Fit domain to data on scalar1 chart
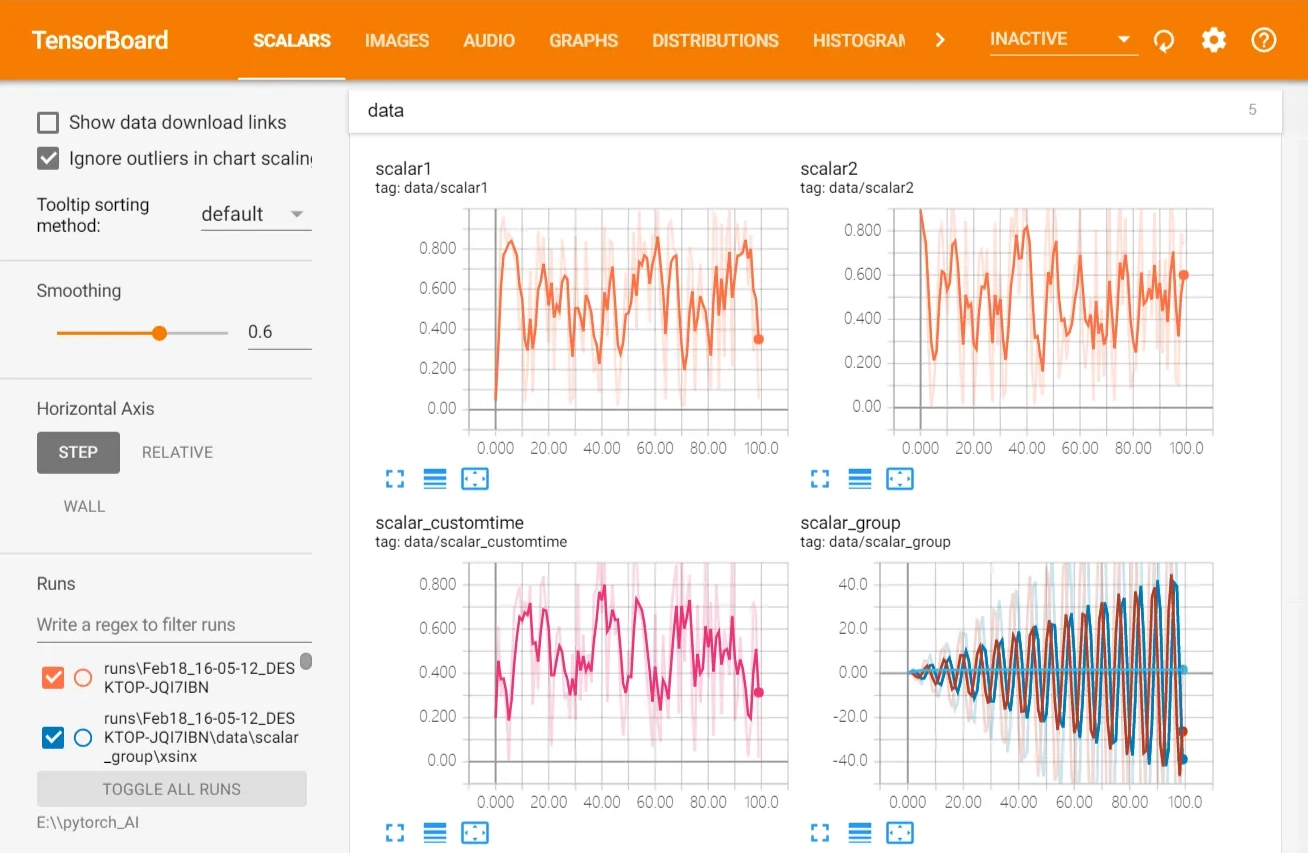The image size is (1308, 853). [475, 479]
